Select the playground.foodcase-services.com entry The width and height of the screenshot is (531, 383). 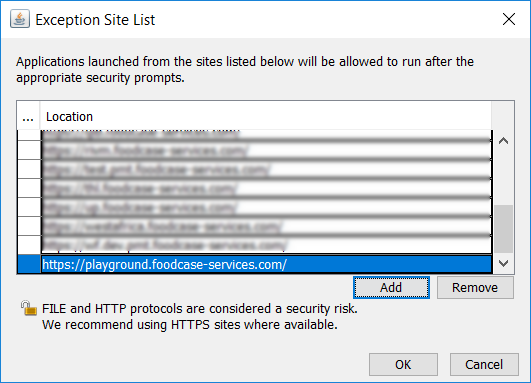(267, 264)
